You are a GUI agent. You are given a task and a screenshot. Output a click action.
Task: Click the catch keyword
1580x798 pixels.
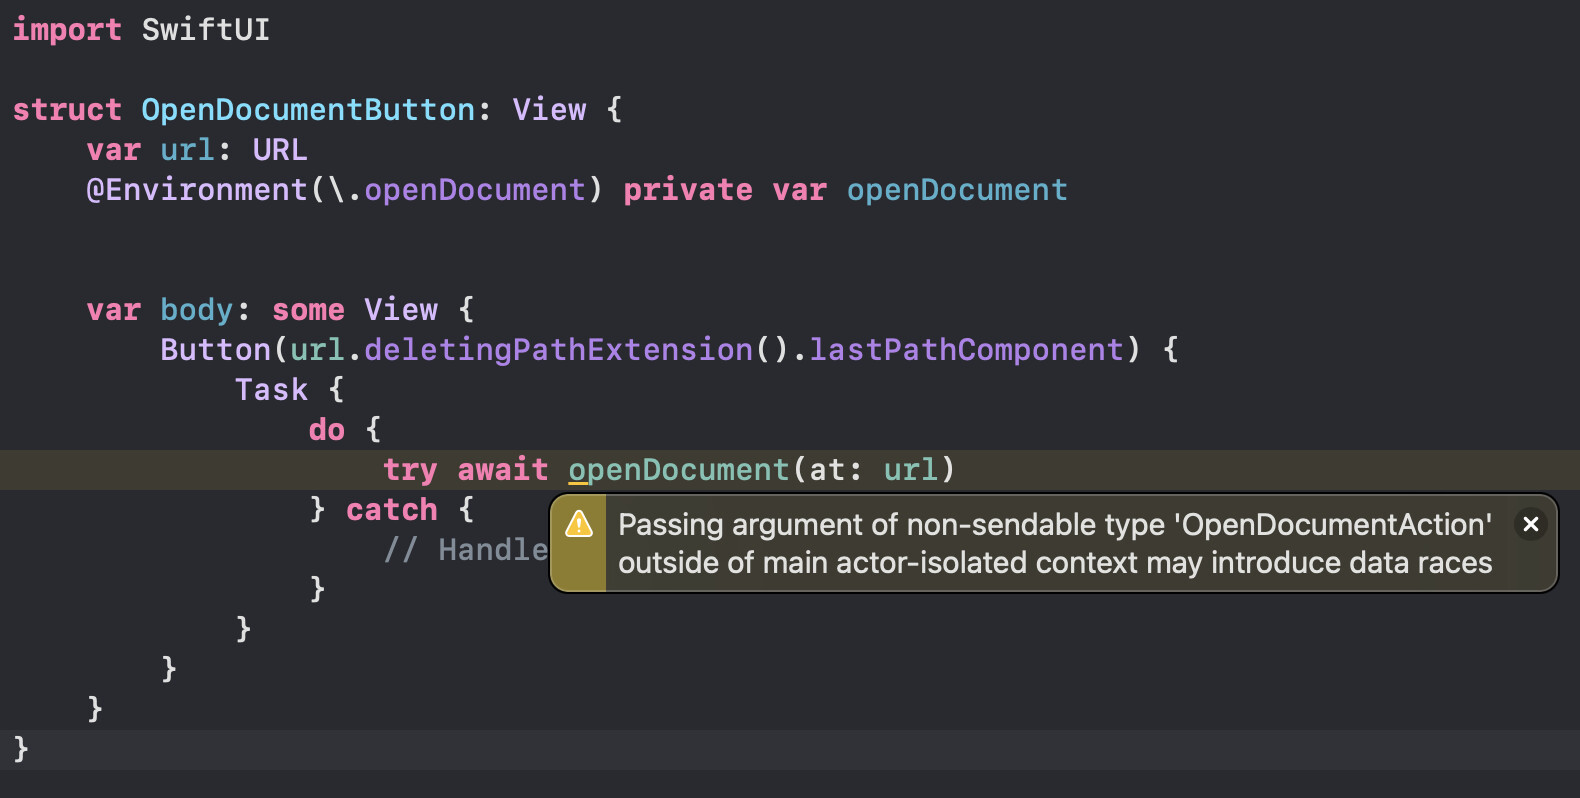[x=391, y=510]
